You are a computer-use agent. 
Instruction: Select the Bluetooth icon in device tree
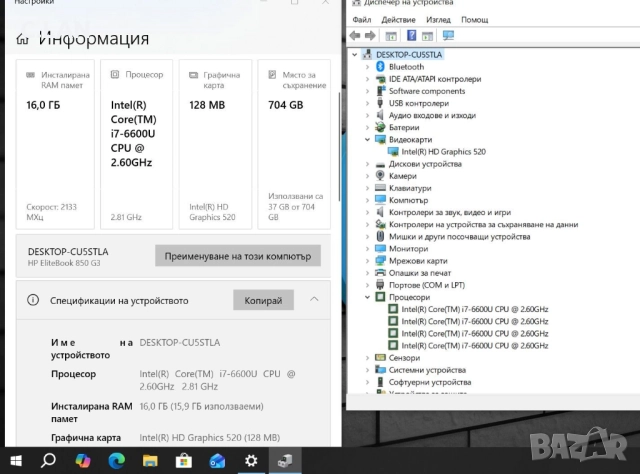[380, 67]
